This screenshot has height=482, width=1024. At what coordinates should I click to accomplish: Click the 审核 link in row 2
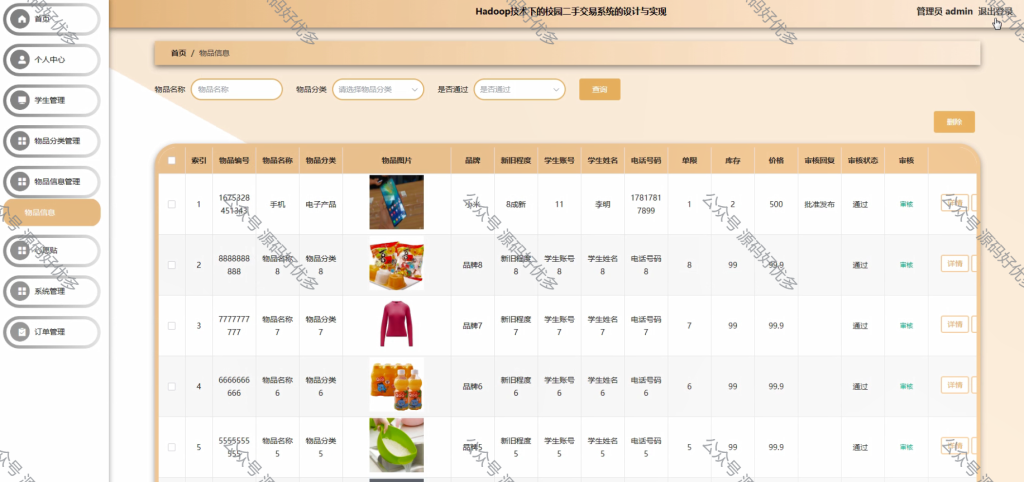pyautogui.click(x=906, y=265)
